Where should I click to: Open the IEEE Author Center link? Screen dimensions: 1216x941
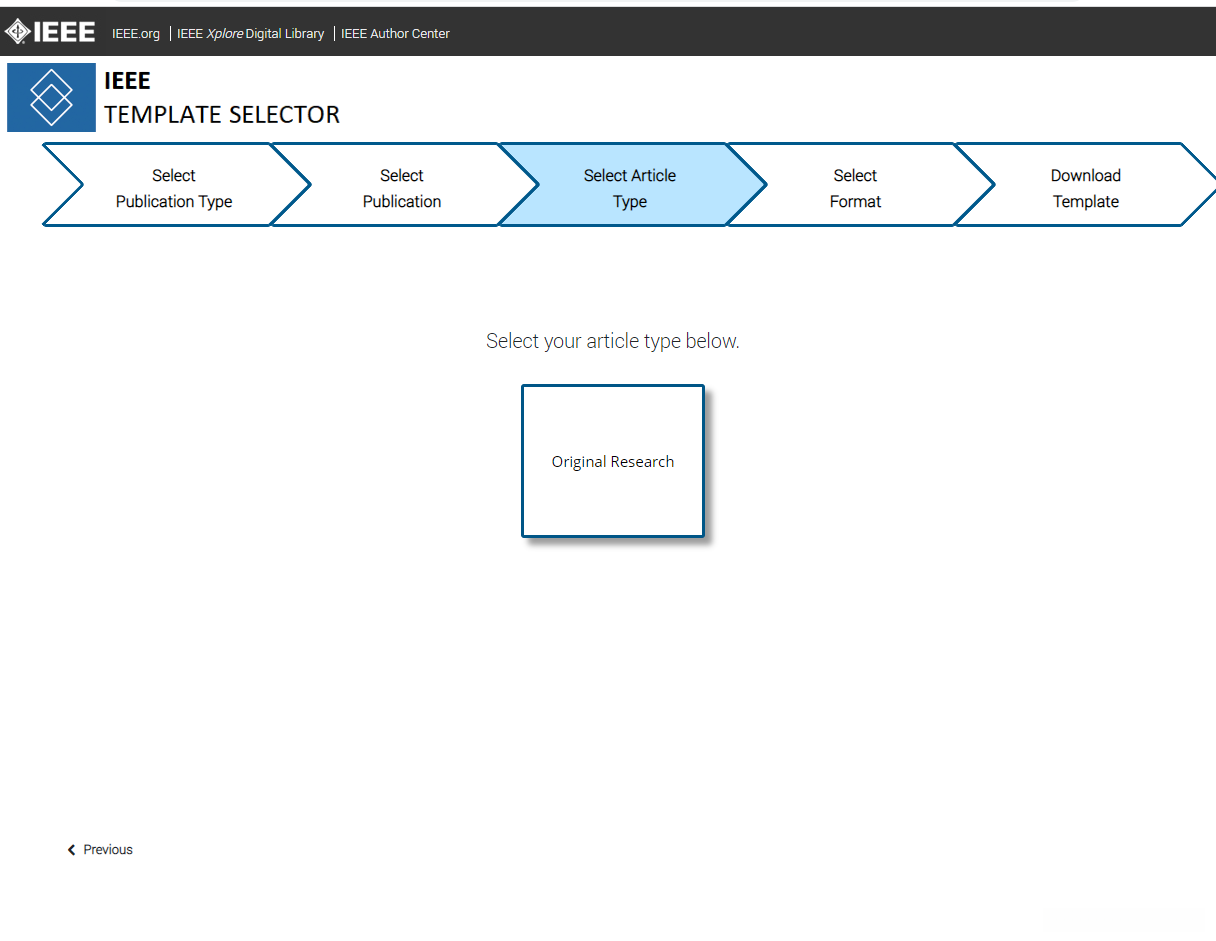[x=395, y=33]
